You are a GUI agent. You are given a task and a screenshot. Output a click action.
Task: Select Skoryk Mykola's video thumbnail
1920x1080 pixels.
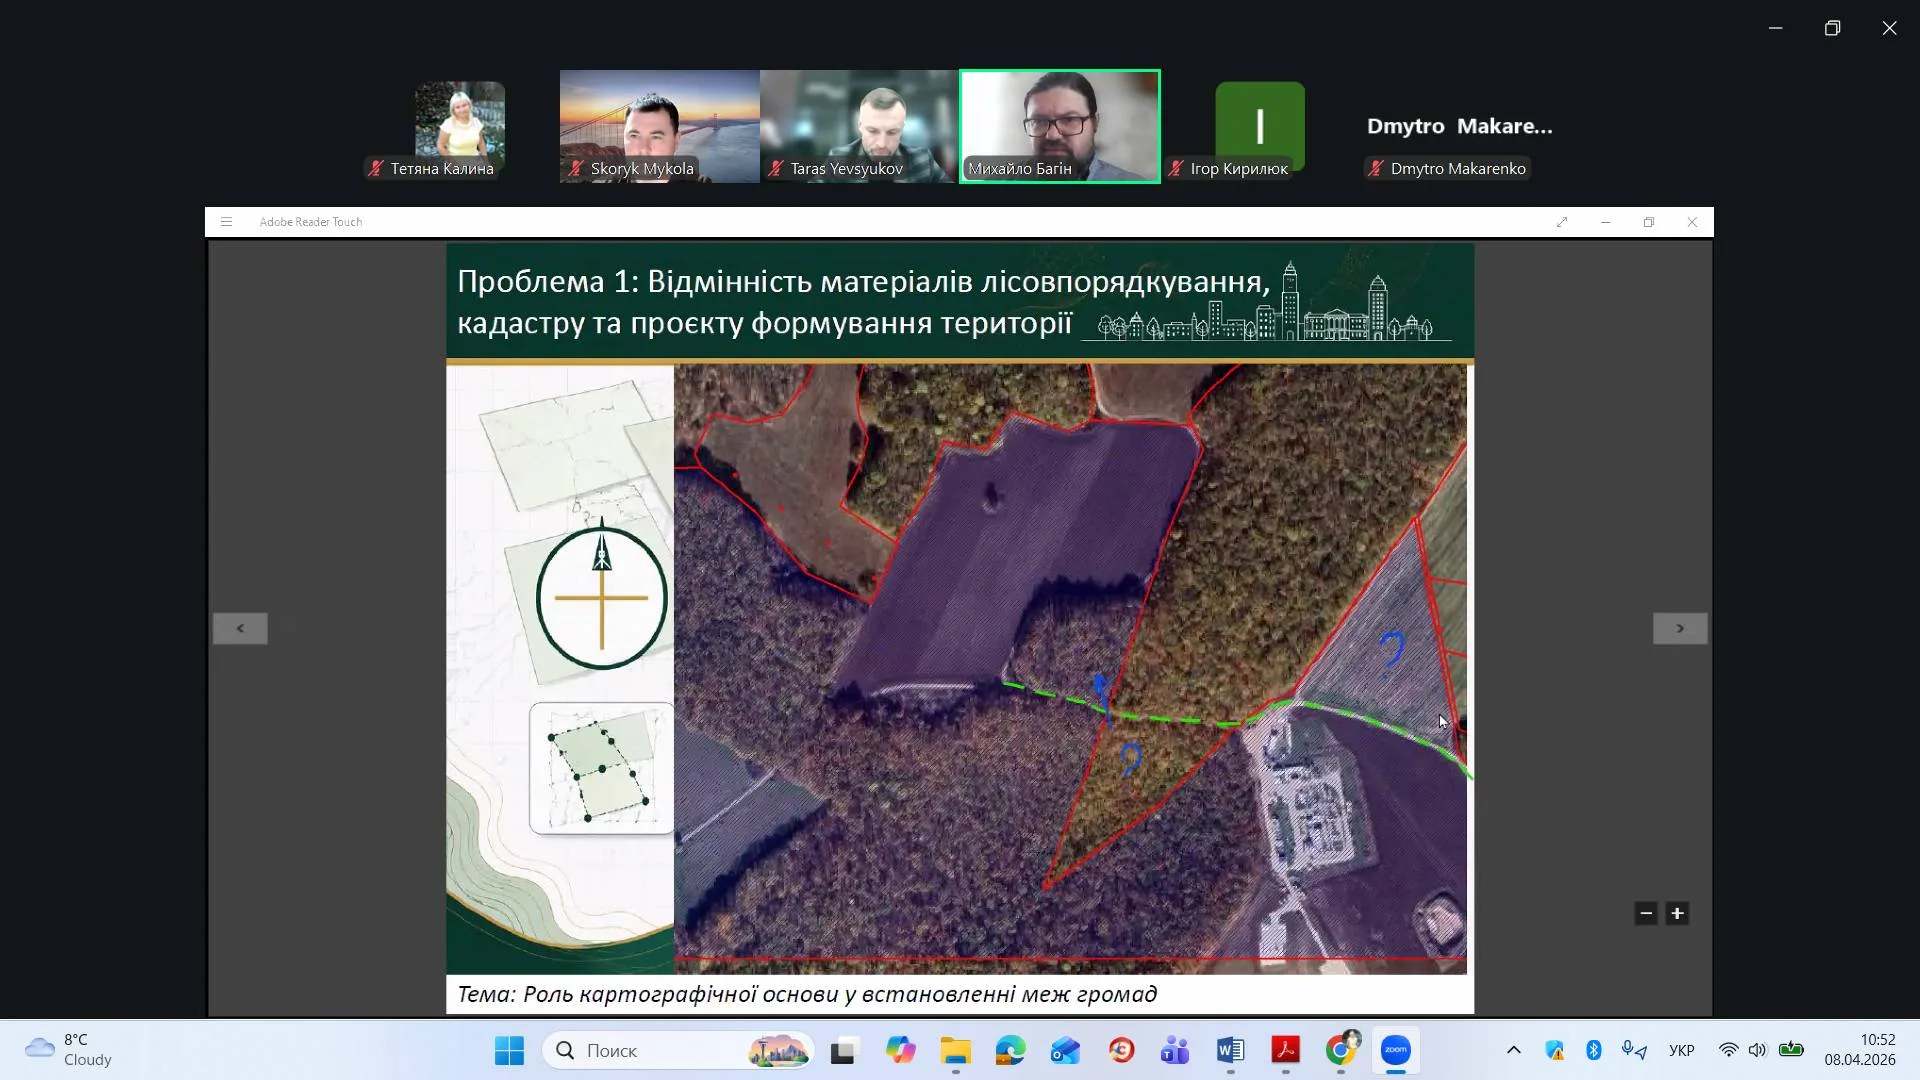(659, 125)
